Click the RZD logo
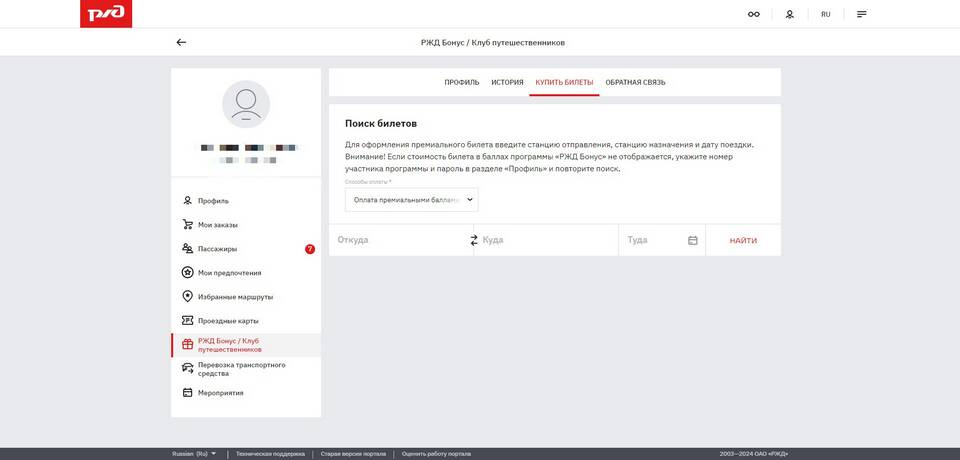960x460 pixels. click(x=106, y=13)
